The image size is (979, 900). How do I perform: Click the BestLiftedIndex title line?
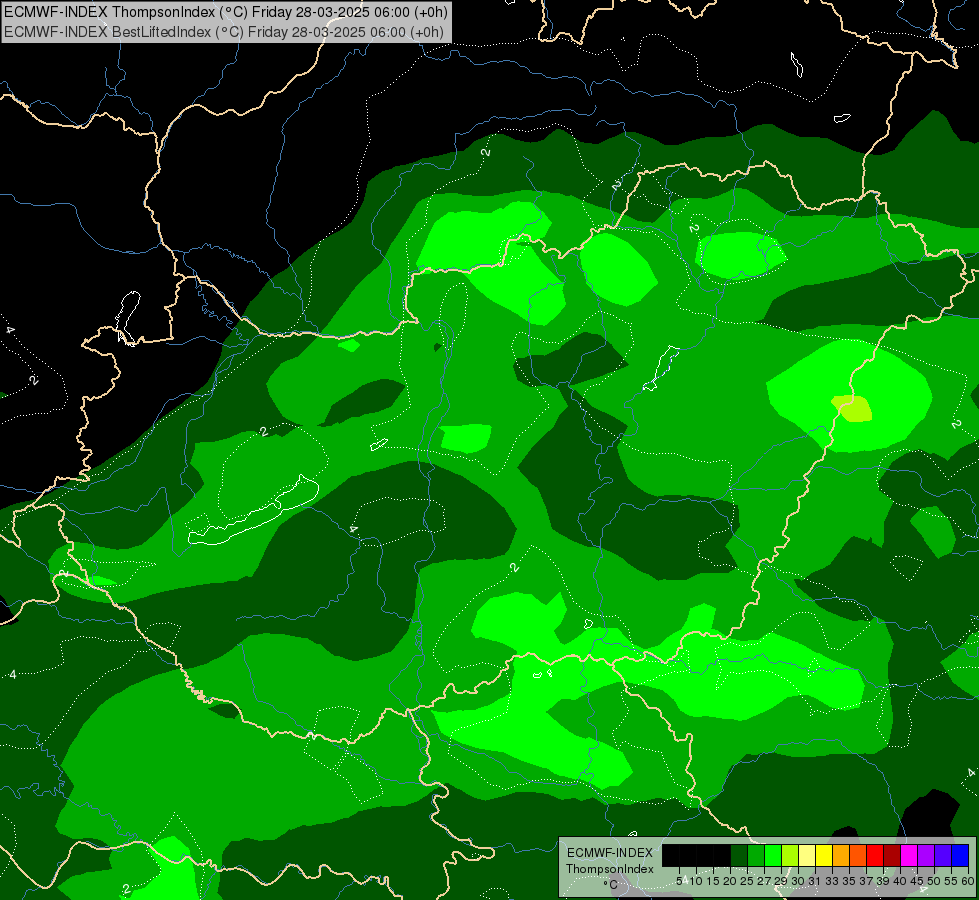[x=224, y=32]
